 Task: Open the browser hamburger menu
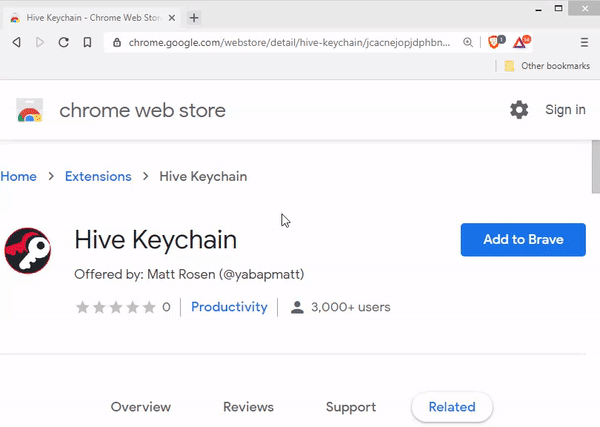click(x=584, y=42)
